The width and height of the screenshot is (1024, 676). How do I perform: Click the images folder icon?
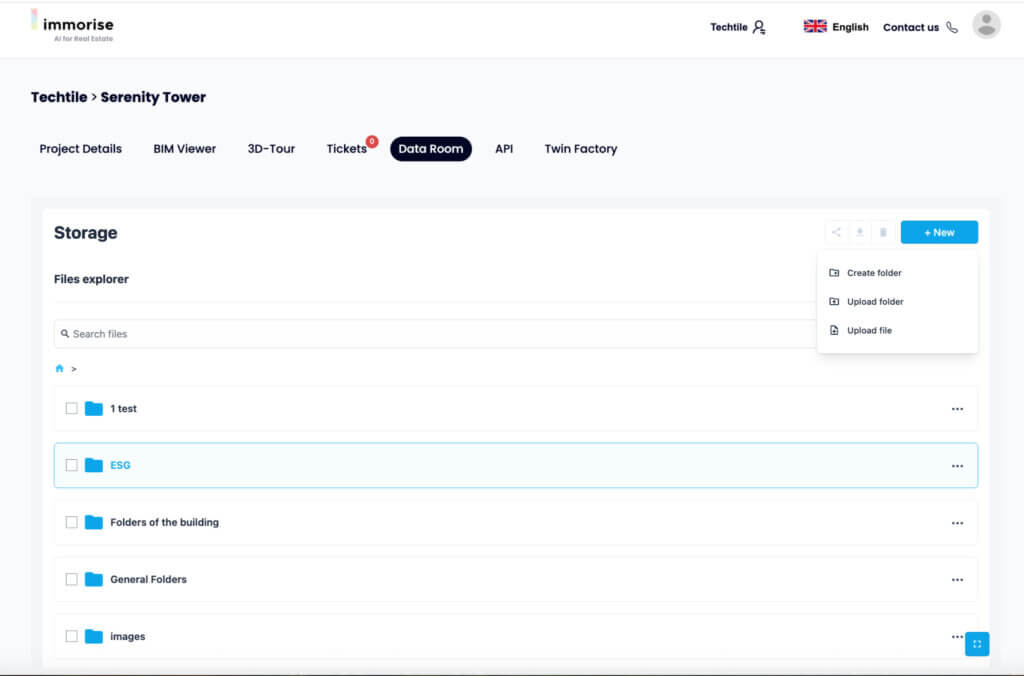(x=93, y=636)
